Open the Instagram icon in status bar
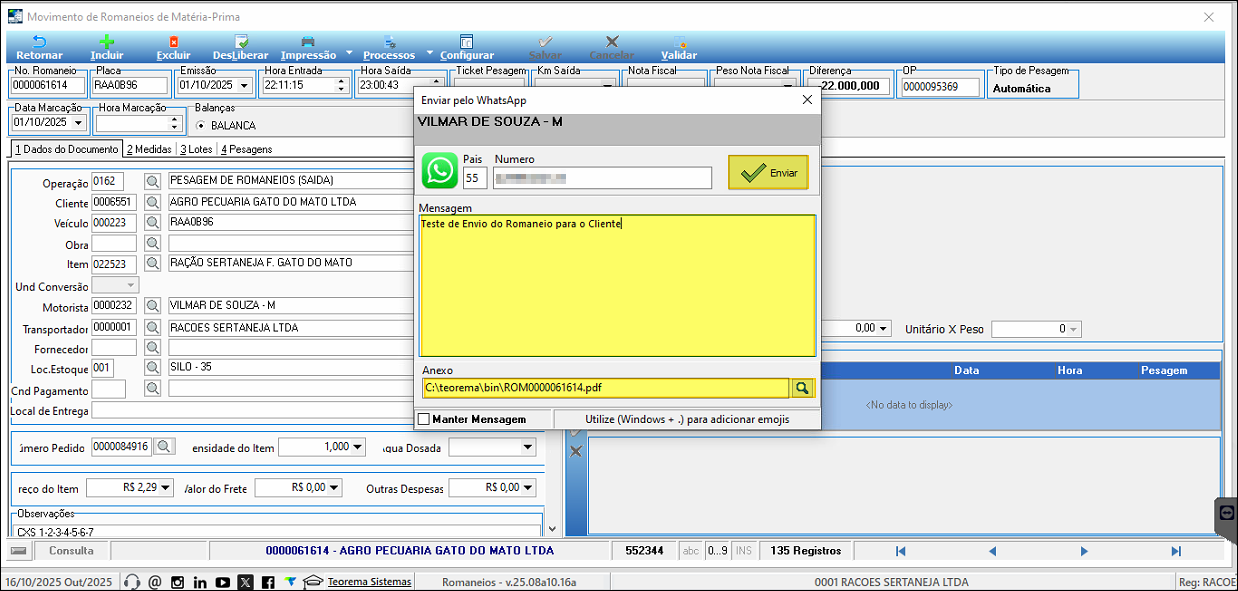Image resolution: width=1238 pixels, height=591 pixels. [x=177, y=582]
